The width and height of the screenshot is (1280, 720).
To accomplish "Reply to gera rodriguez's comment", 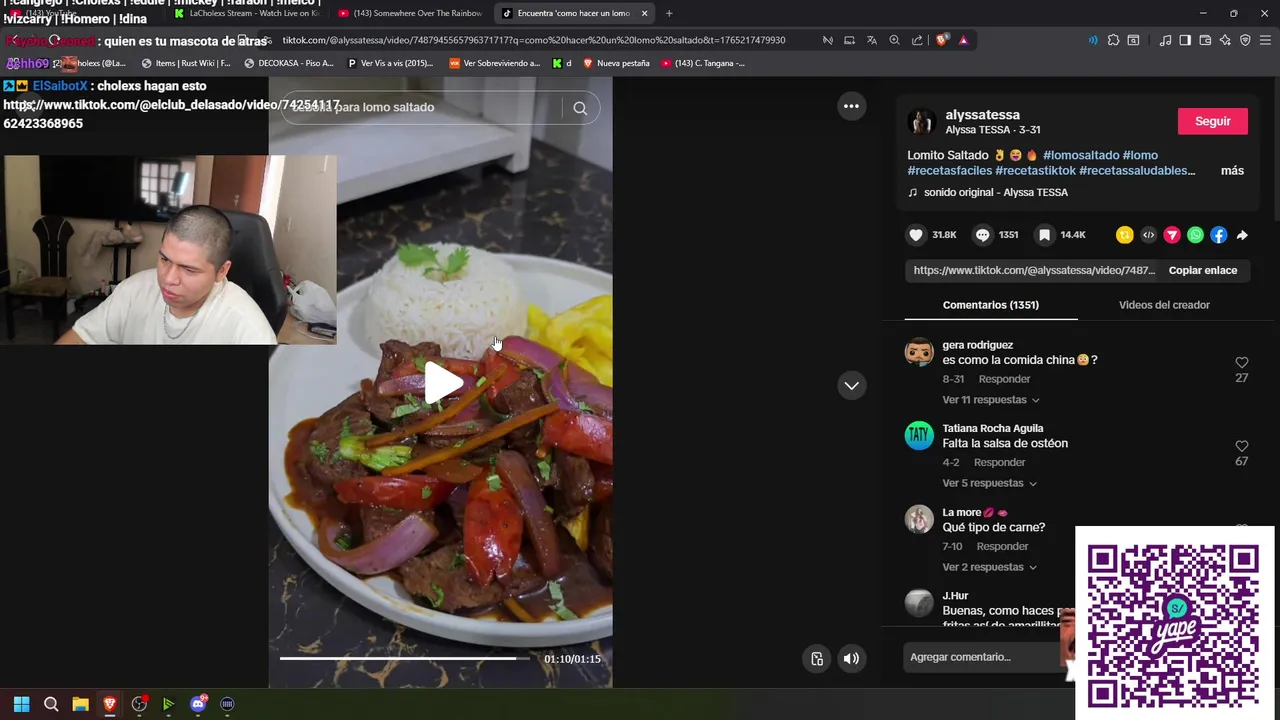I will (1004, 379).
